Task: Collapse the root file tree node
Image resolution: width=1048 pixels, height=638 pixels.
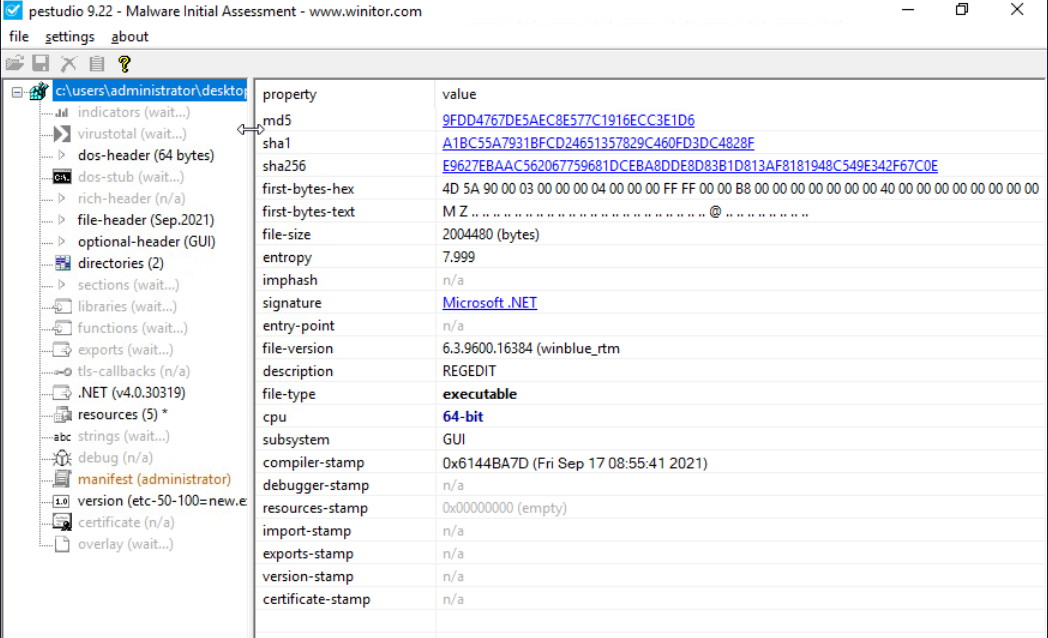Action: 17,91
